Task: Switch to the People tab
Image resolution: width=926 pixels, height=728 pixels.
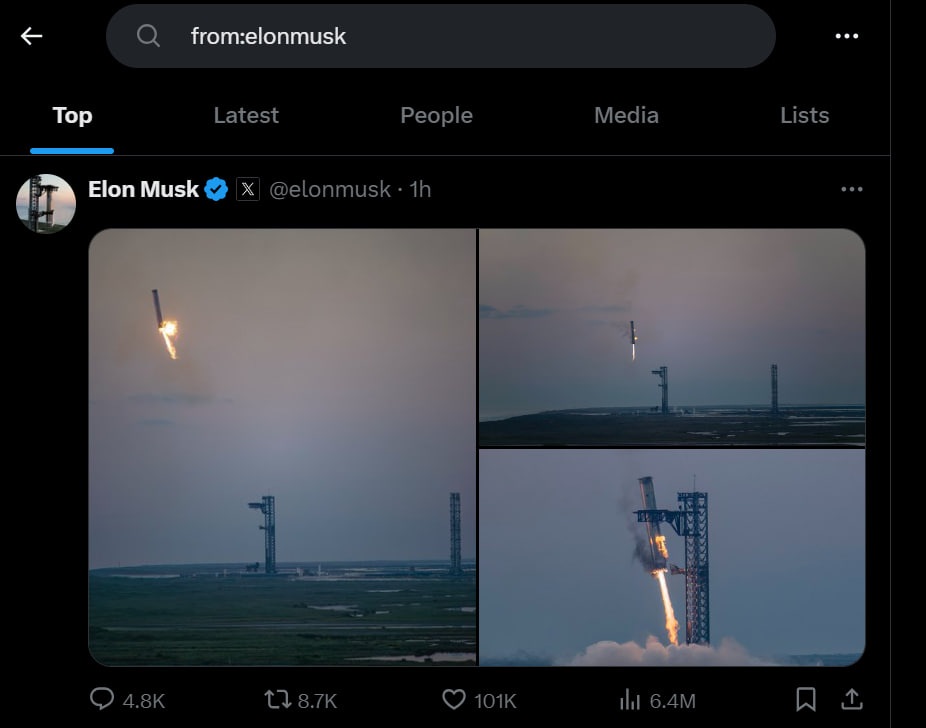Action: 436,115
